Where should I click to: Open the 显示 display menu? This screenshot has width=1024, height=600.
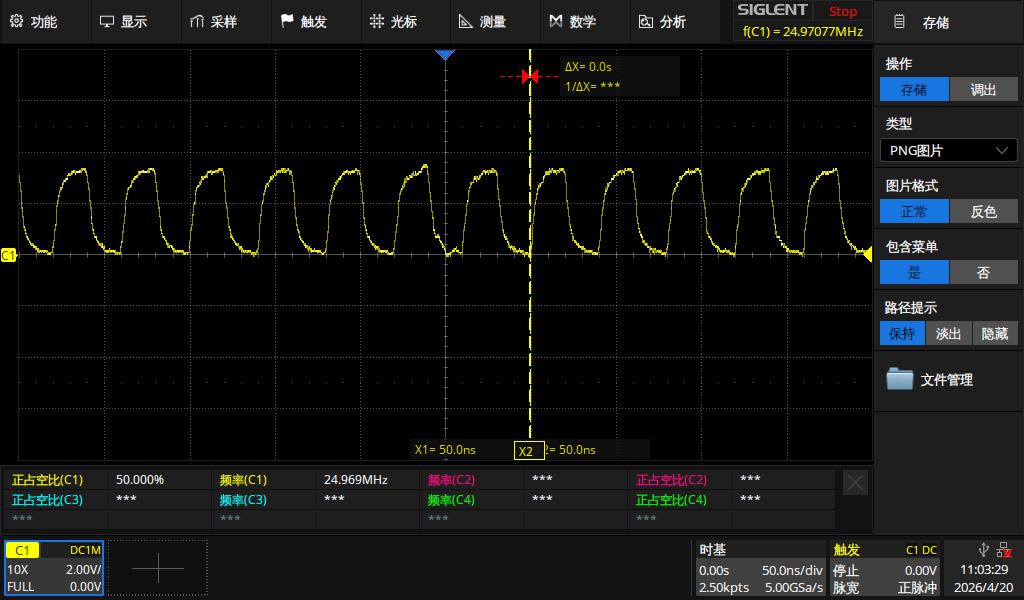click(123, 22)
